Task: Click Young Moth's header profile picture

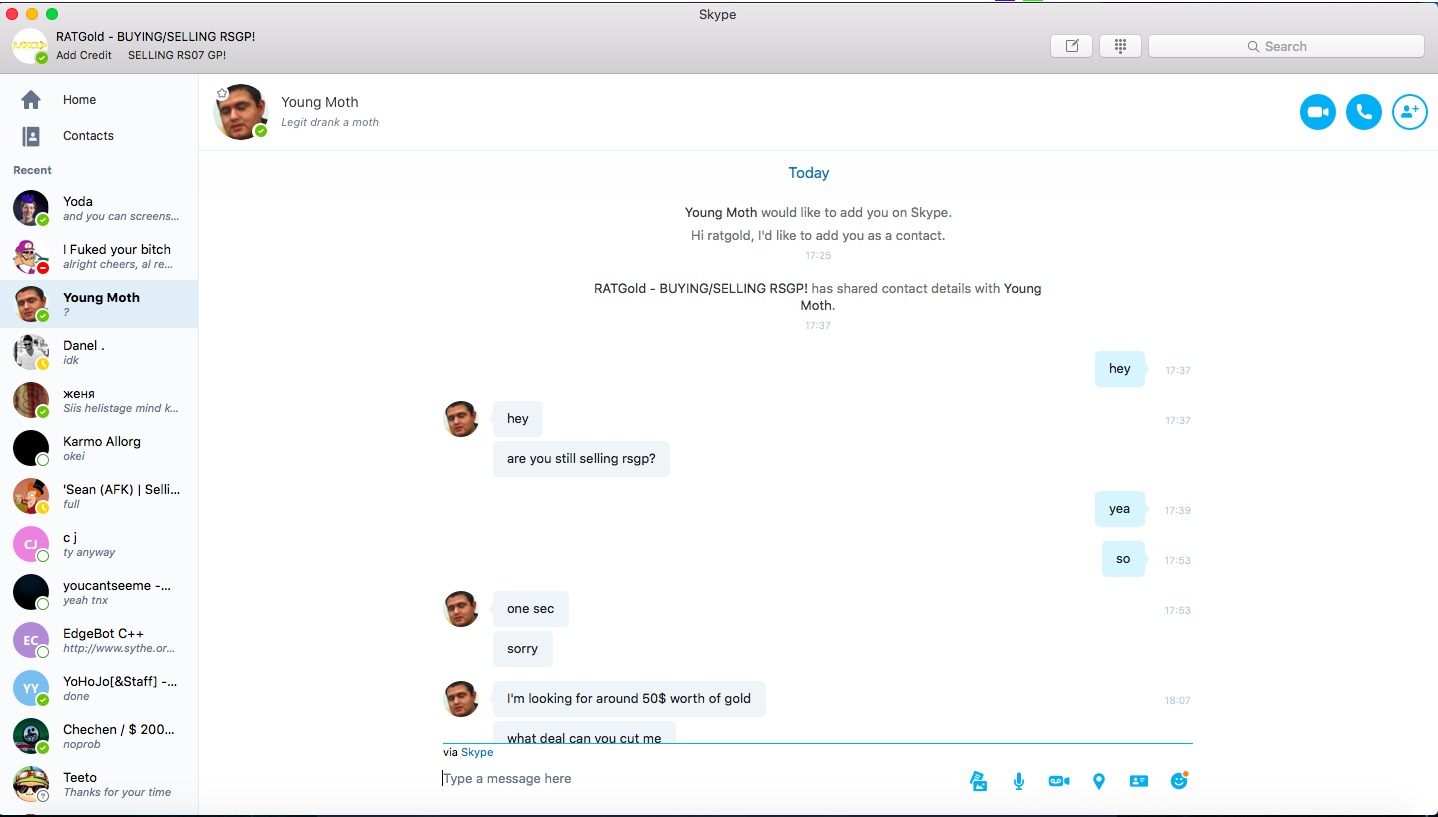Action: pos(241,112)
